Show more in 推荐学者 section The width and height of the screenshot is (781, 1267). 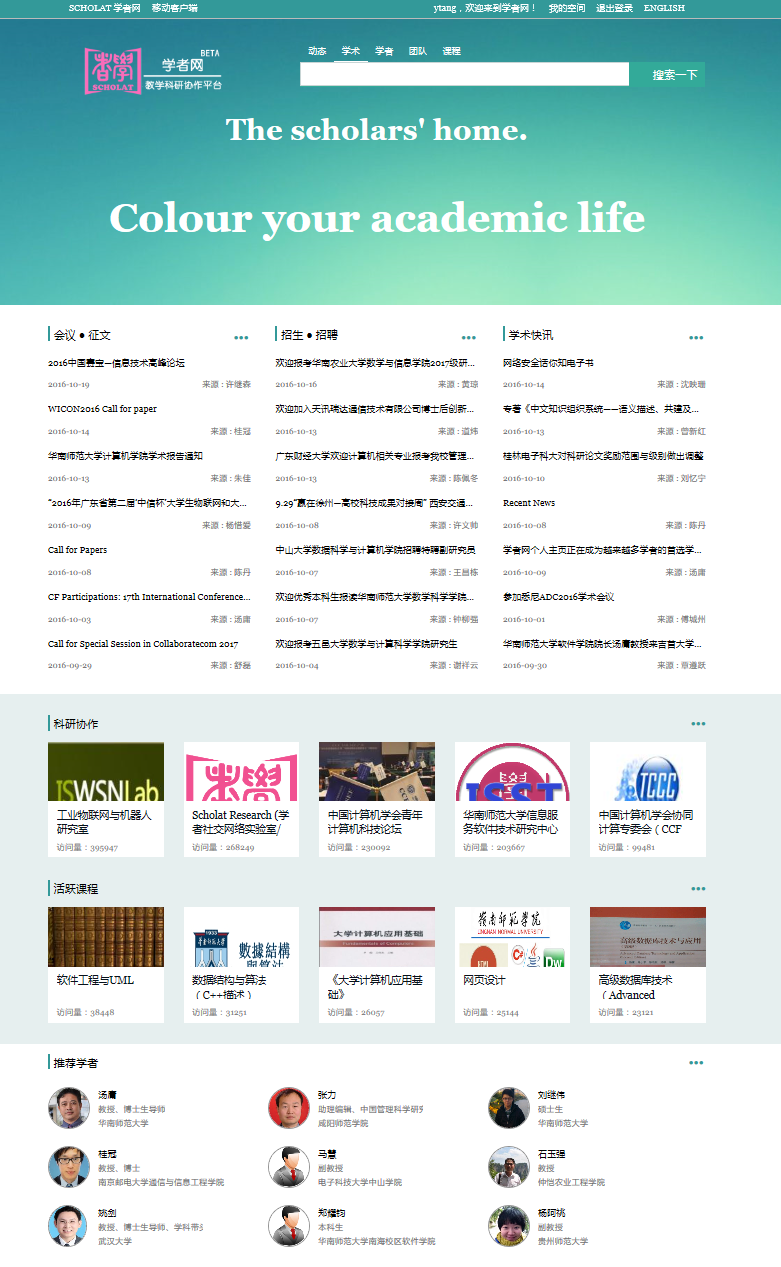pyautogui.click(x=696, y=1063)
